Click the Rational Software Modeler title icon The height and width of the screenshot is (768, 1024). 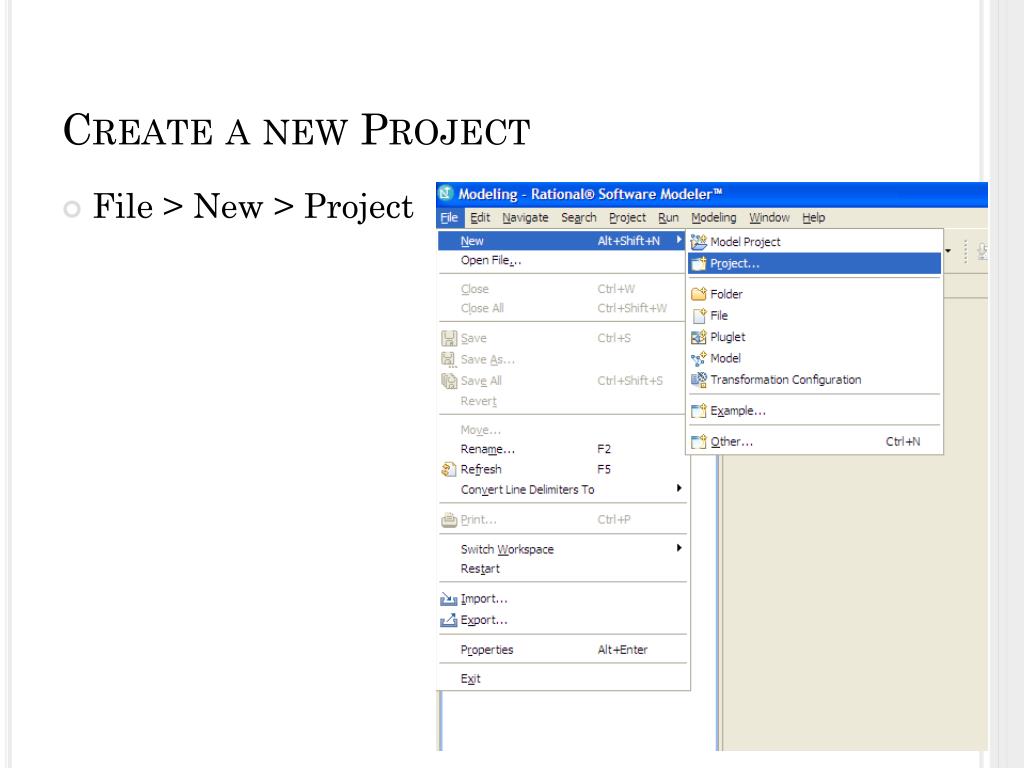[x=446, y=193]
